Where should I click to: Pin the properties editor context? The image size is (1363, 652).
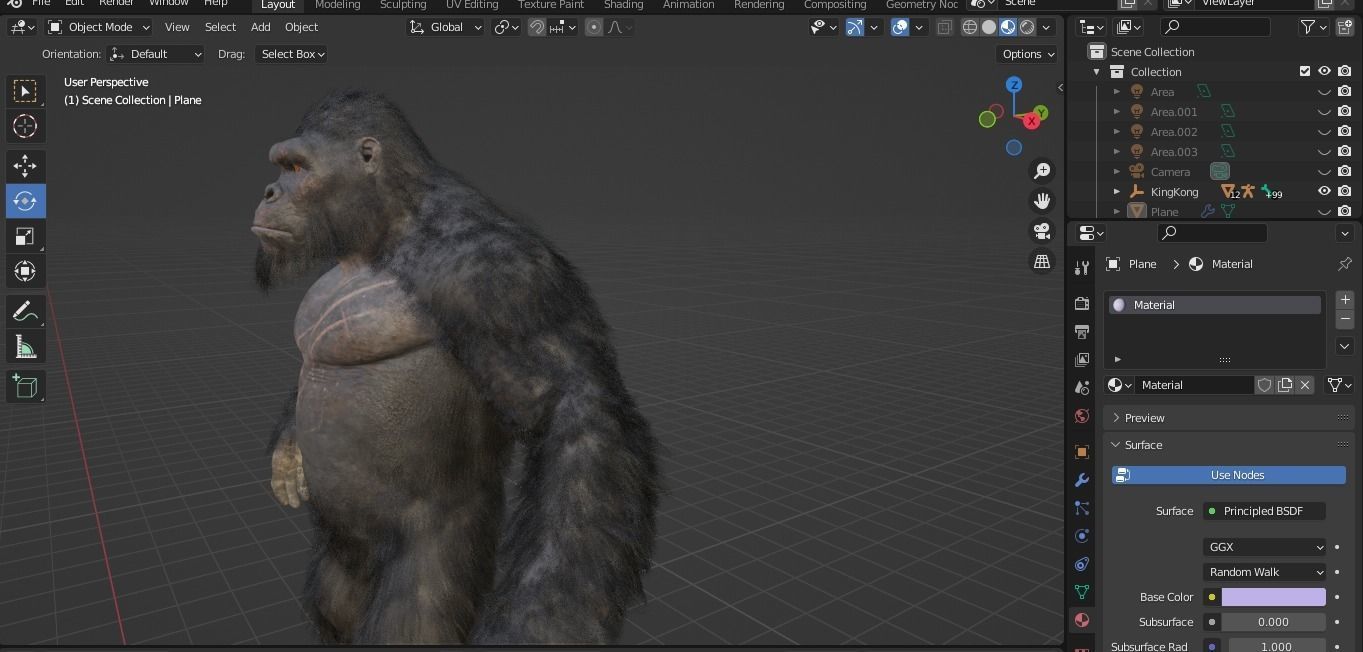click(1344, 264)
